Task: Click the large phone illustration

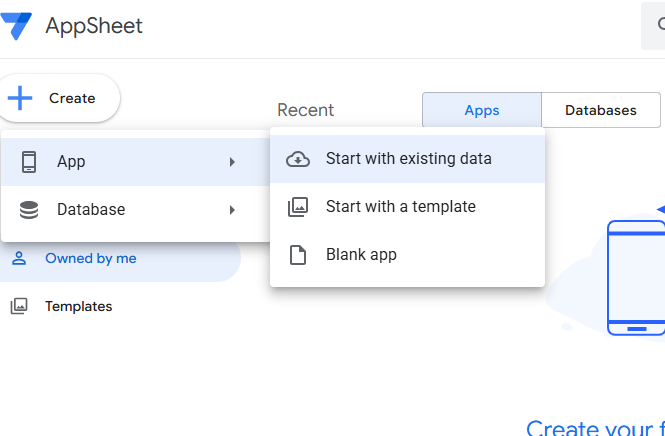Action: [636, 278]
